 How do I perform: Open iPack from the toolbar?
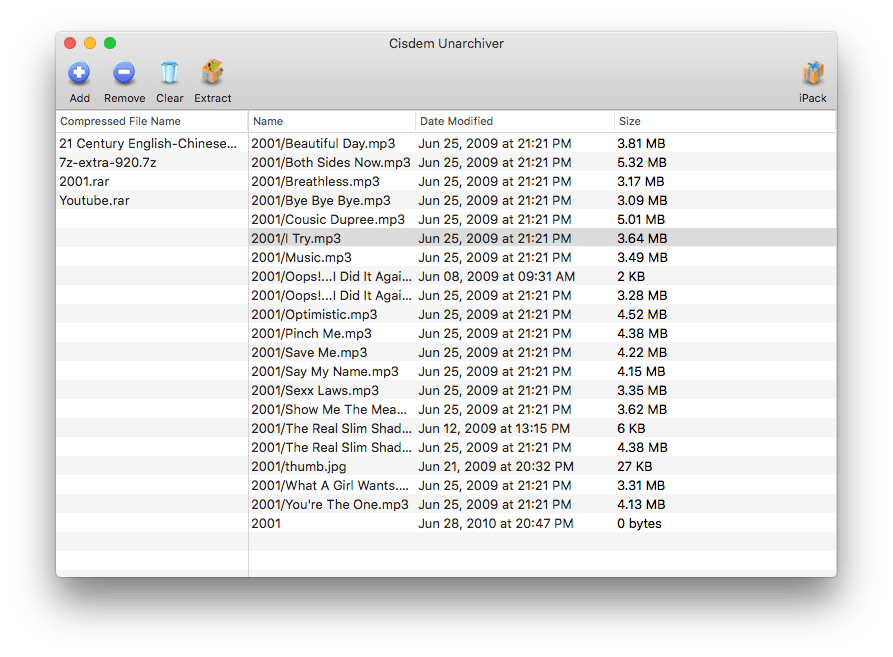click(x=812, y=74)
